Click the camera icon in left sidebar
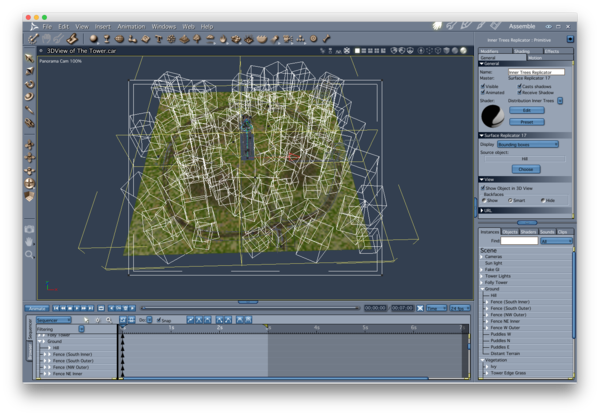 [29, 229]
